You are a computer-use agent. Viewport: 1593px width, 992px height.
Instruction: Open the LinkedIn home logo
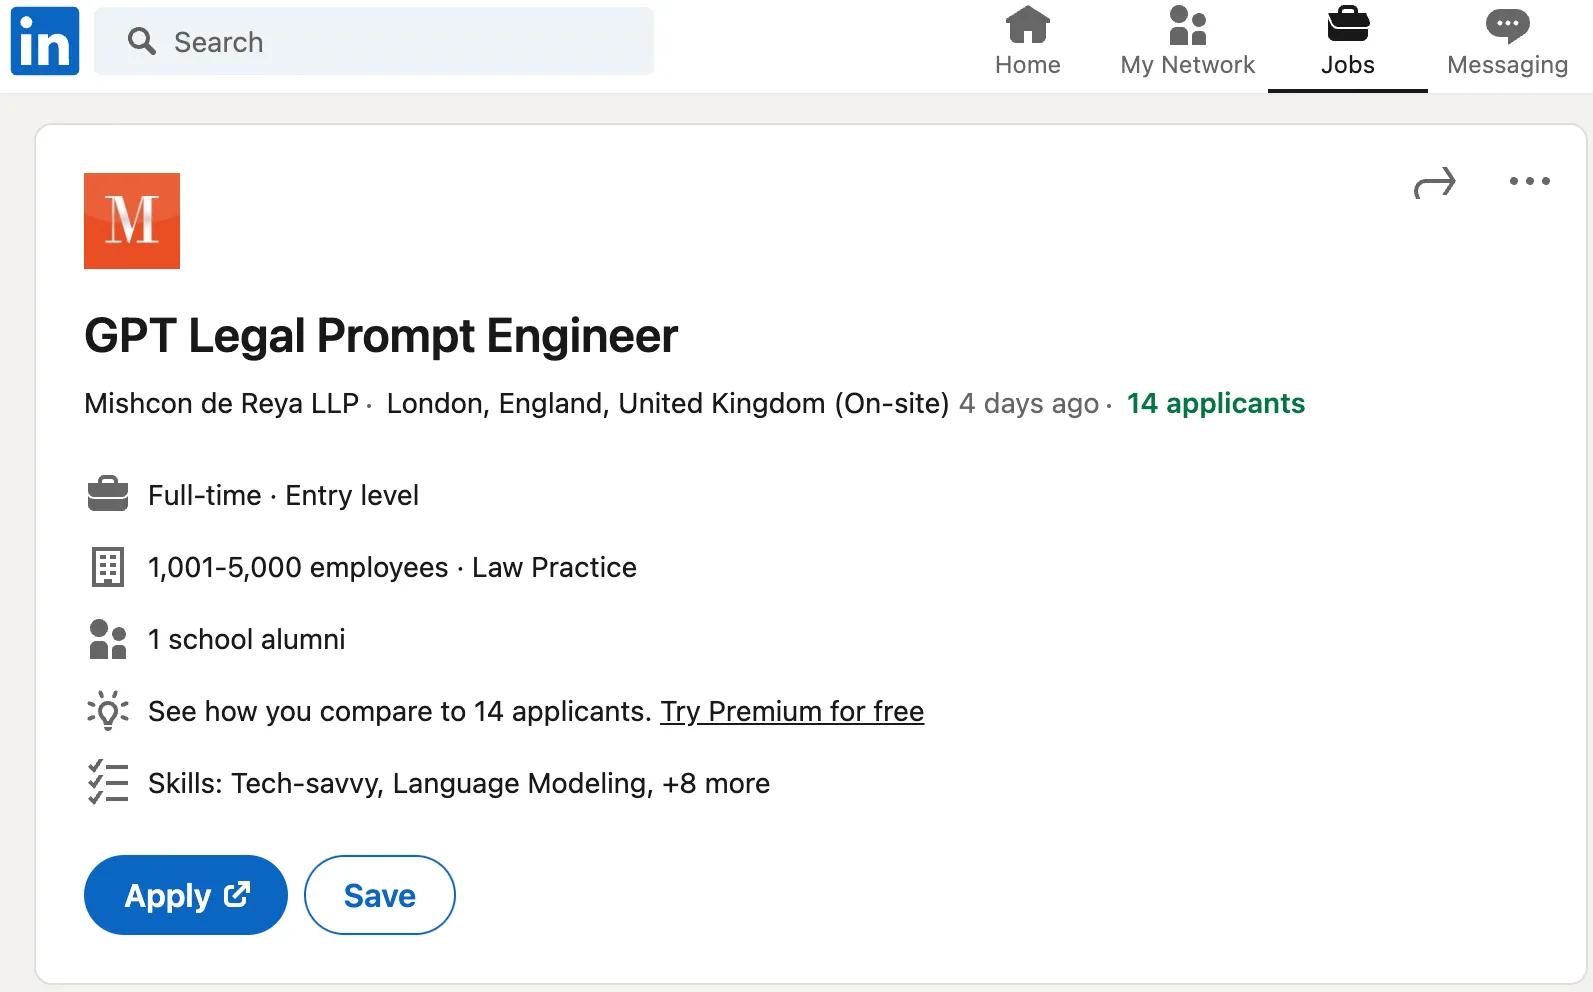click(45, 41)
